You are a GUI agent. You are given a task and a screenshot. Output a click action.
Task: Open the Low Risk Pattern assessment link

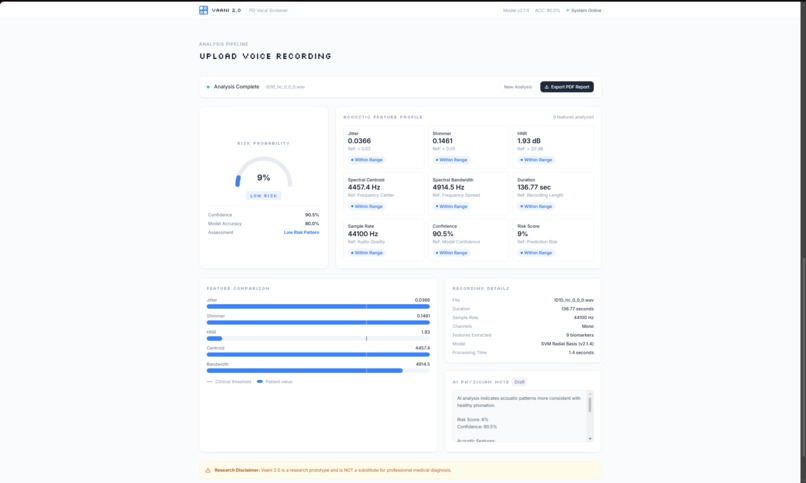click(x=301, y=232)
